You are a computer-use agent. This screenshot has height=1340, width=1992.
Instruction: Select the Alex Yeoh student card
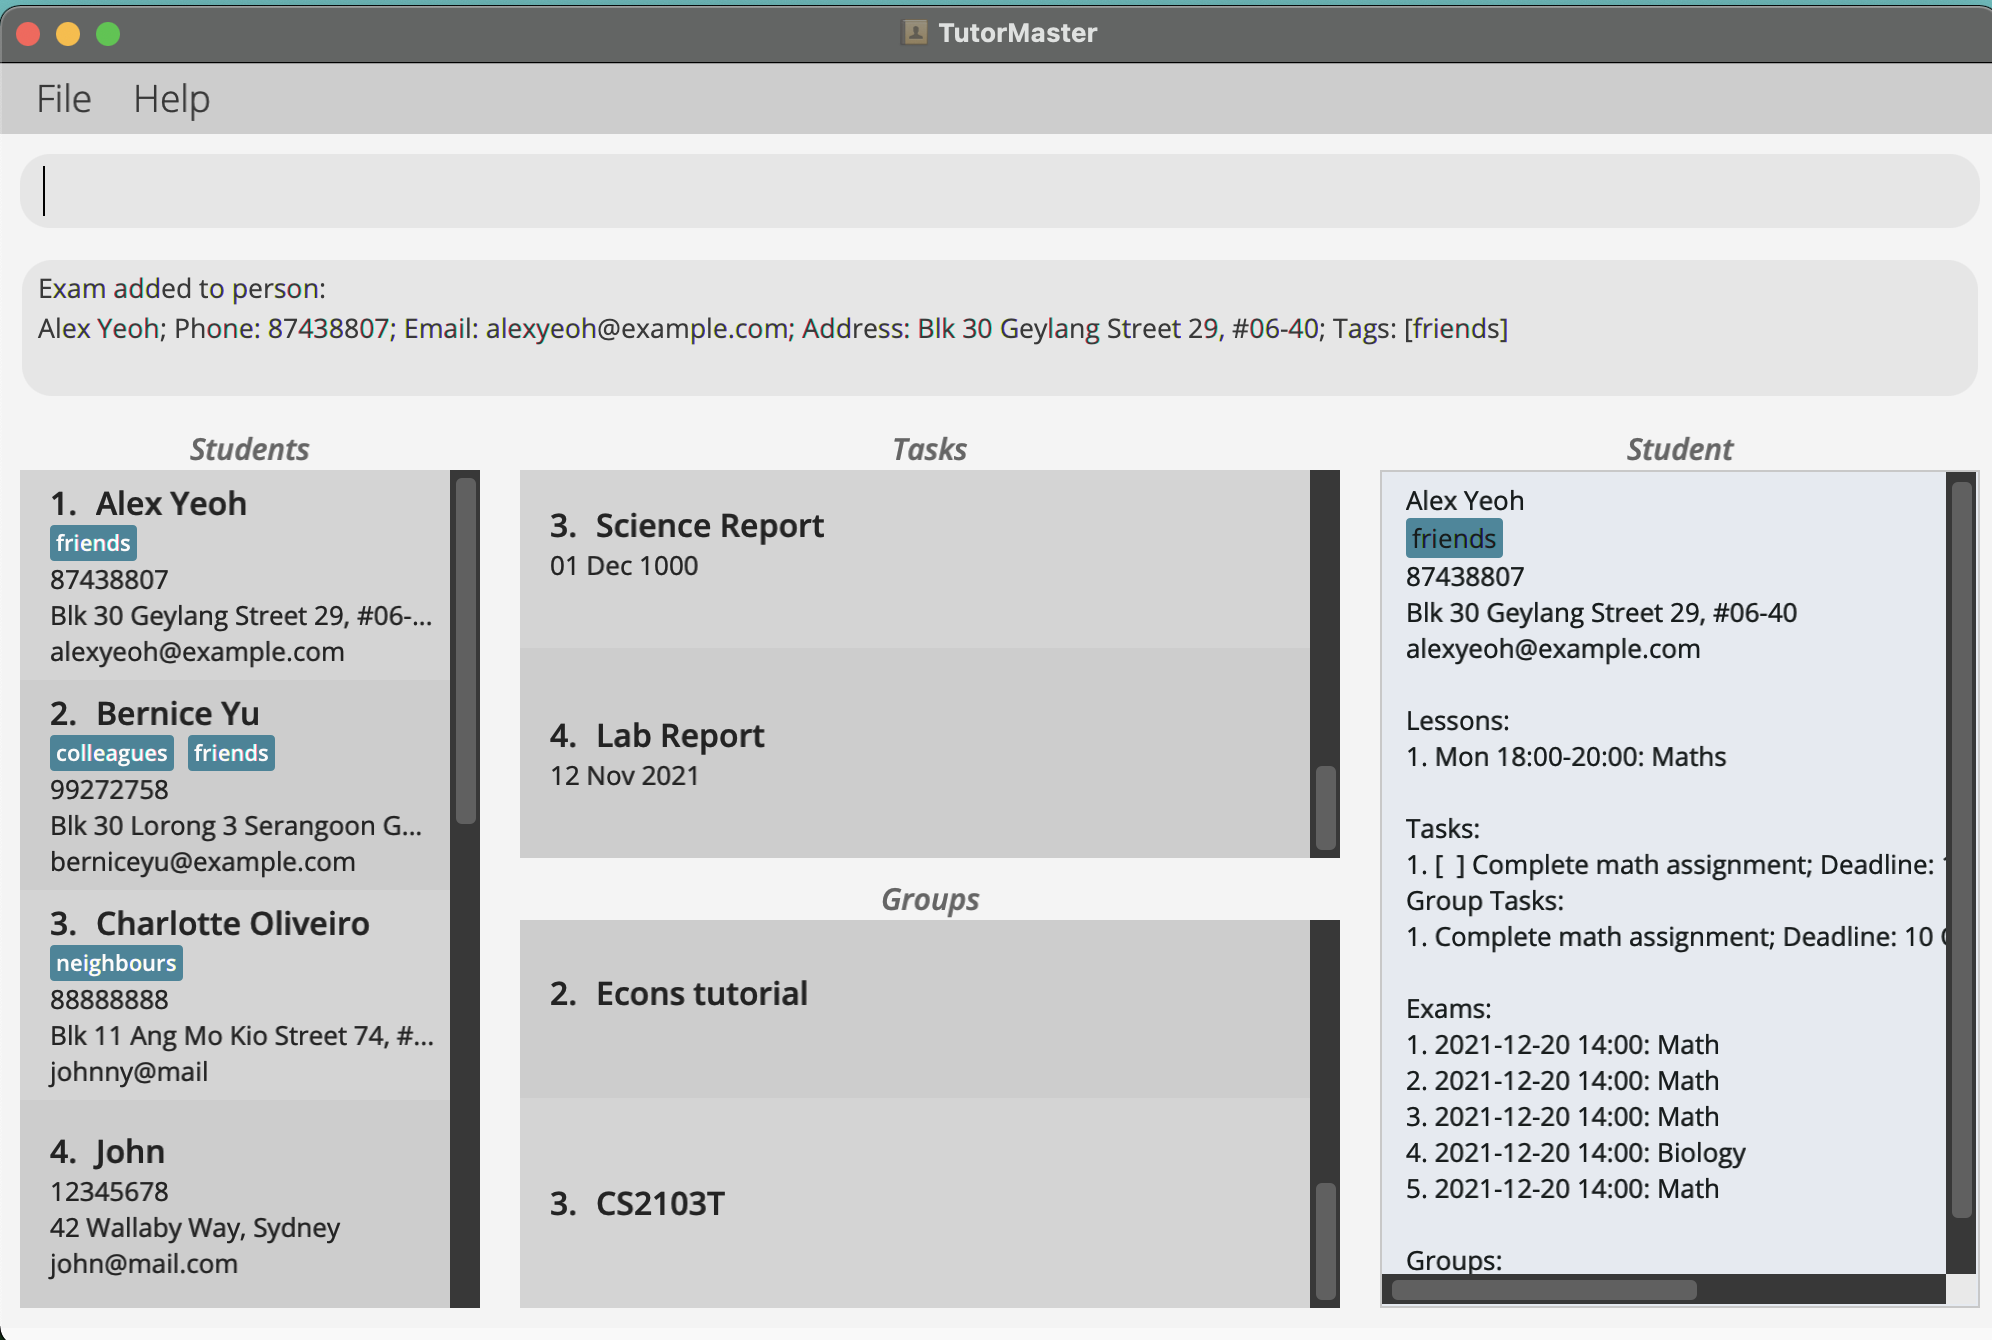point(235,576)
